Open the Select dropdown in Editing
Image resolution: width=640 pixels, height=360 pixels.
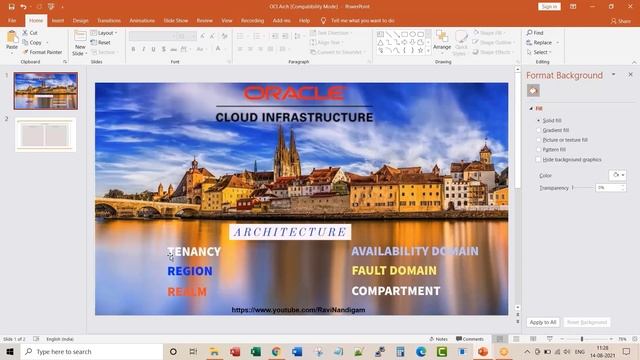tap(539, 52)
